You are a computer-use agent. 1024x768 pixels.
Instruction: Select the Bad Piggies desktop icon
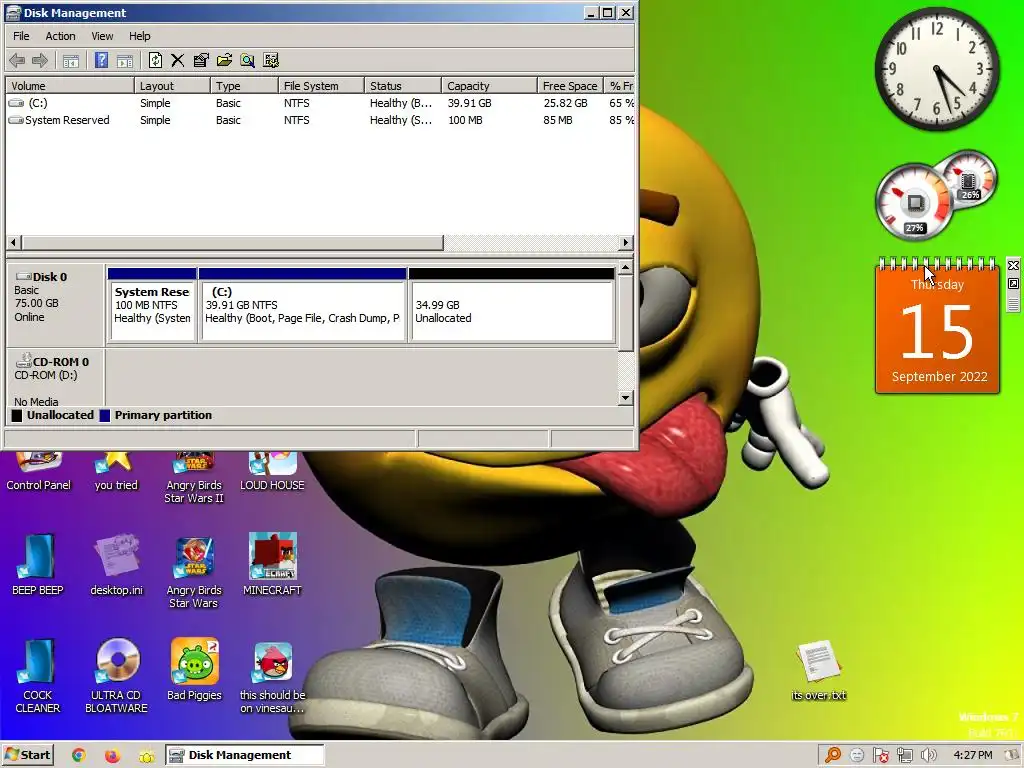[x=195, y=669]
